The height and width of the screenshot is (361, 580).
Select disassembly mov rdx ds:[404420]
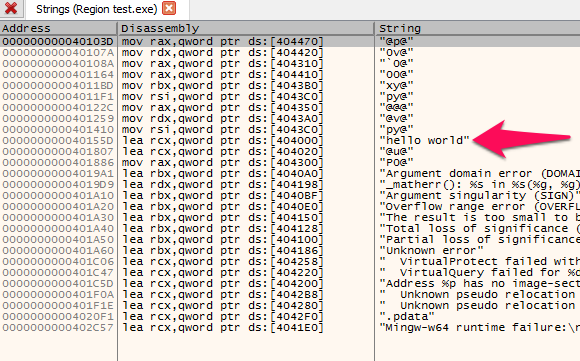(223, 53)
